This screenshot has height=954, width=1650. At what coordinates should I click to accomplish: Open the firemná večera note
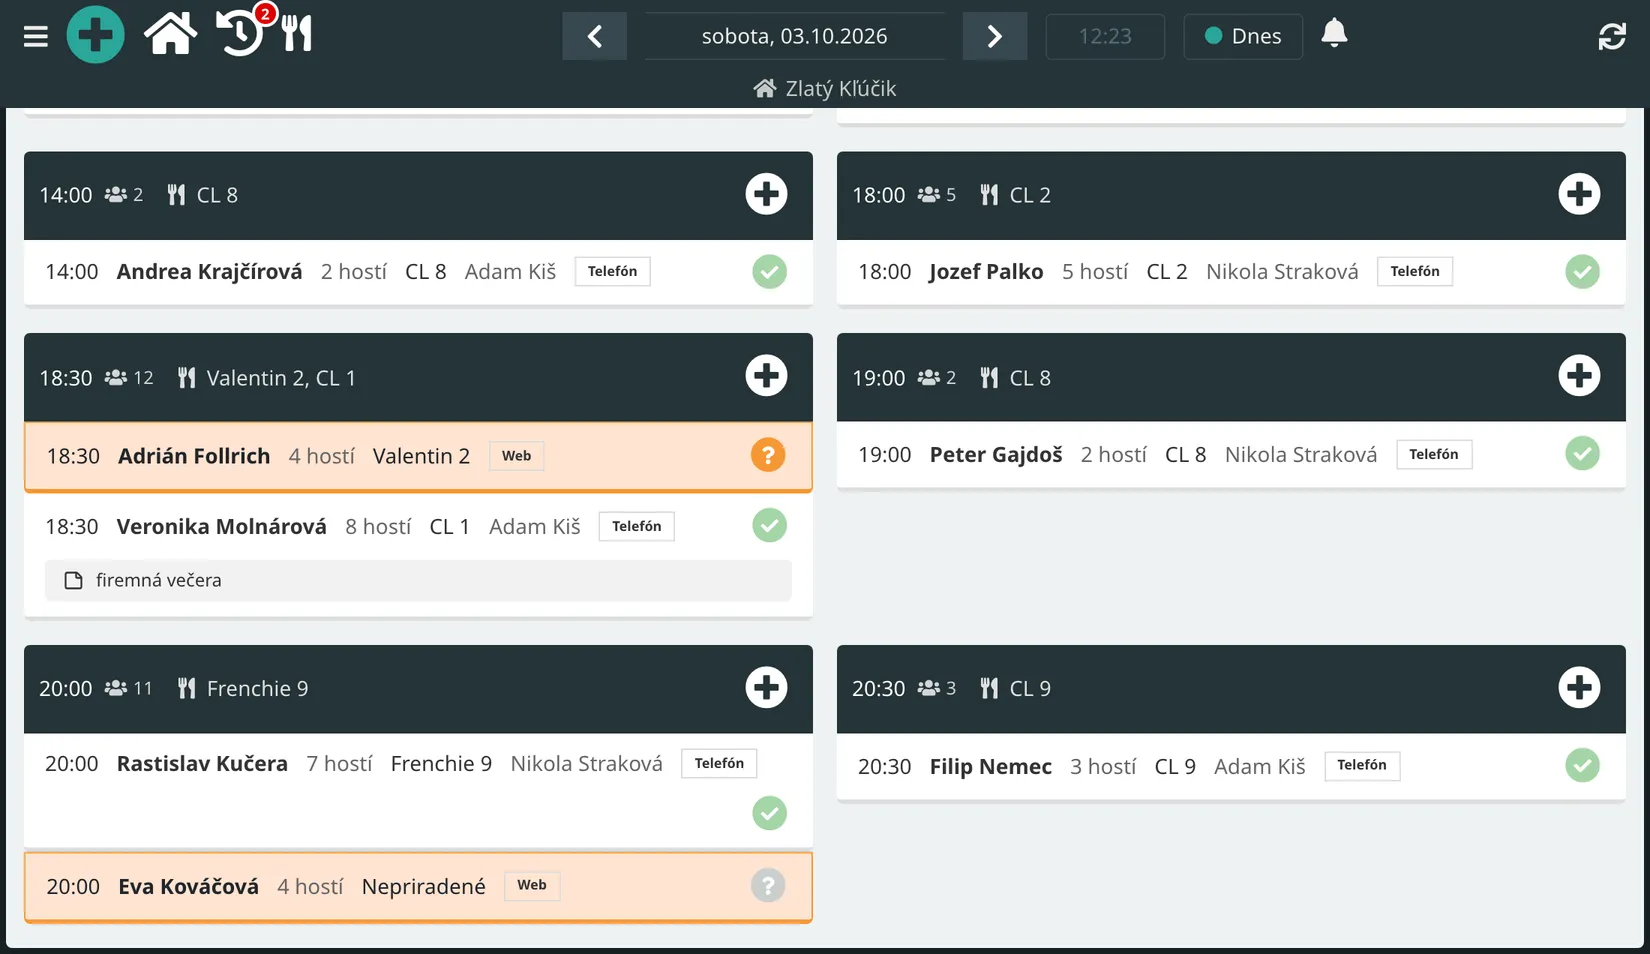(418, 581)
